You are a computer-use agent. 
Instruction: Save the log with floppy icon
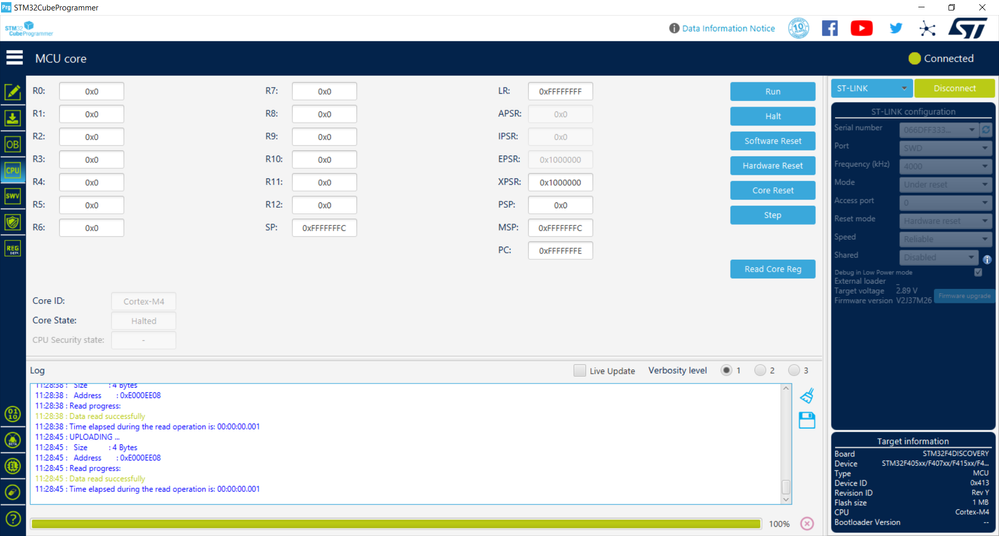[x=807, y=421]
